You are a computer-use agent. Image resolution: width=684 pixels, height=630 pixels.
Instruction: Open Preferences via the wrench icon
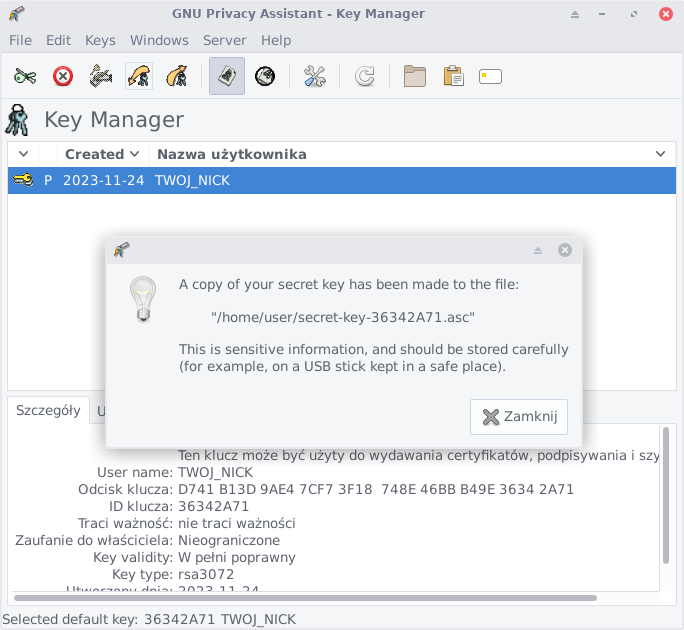315,76
